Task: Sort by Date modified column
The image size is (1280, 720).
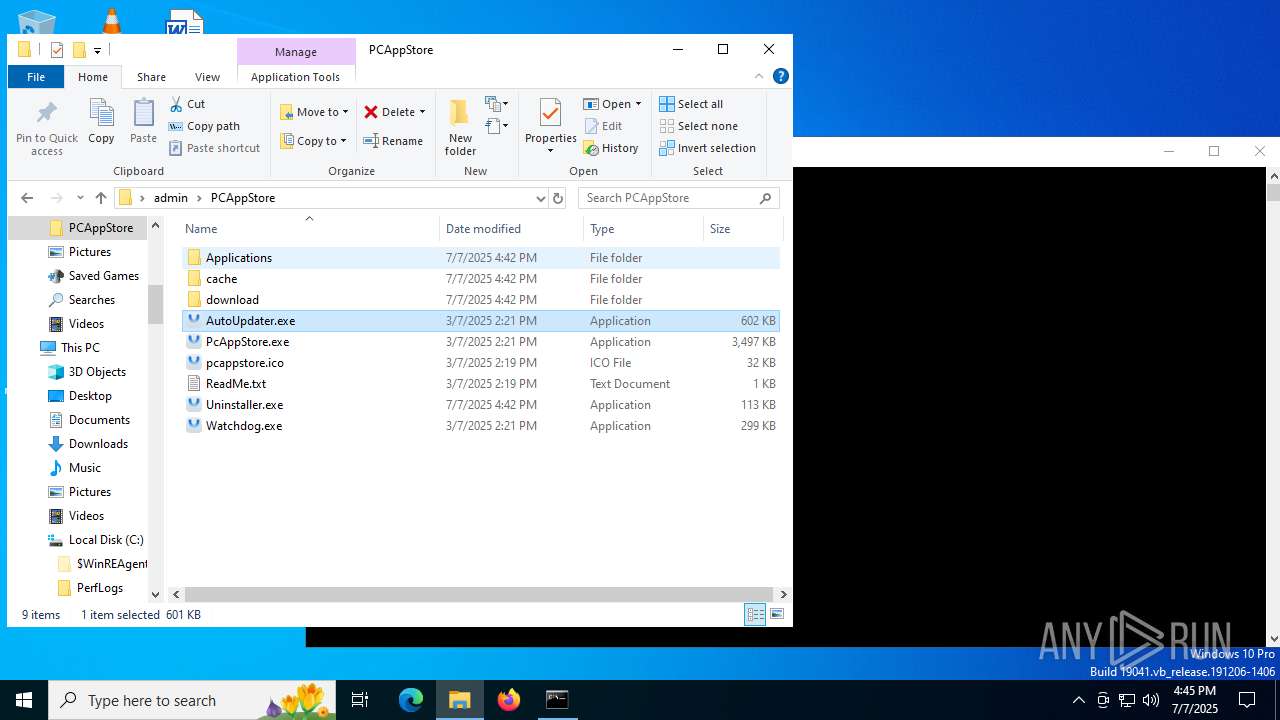Action: click(x=511, y=229)
